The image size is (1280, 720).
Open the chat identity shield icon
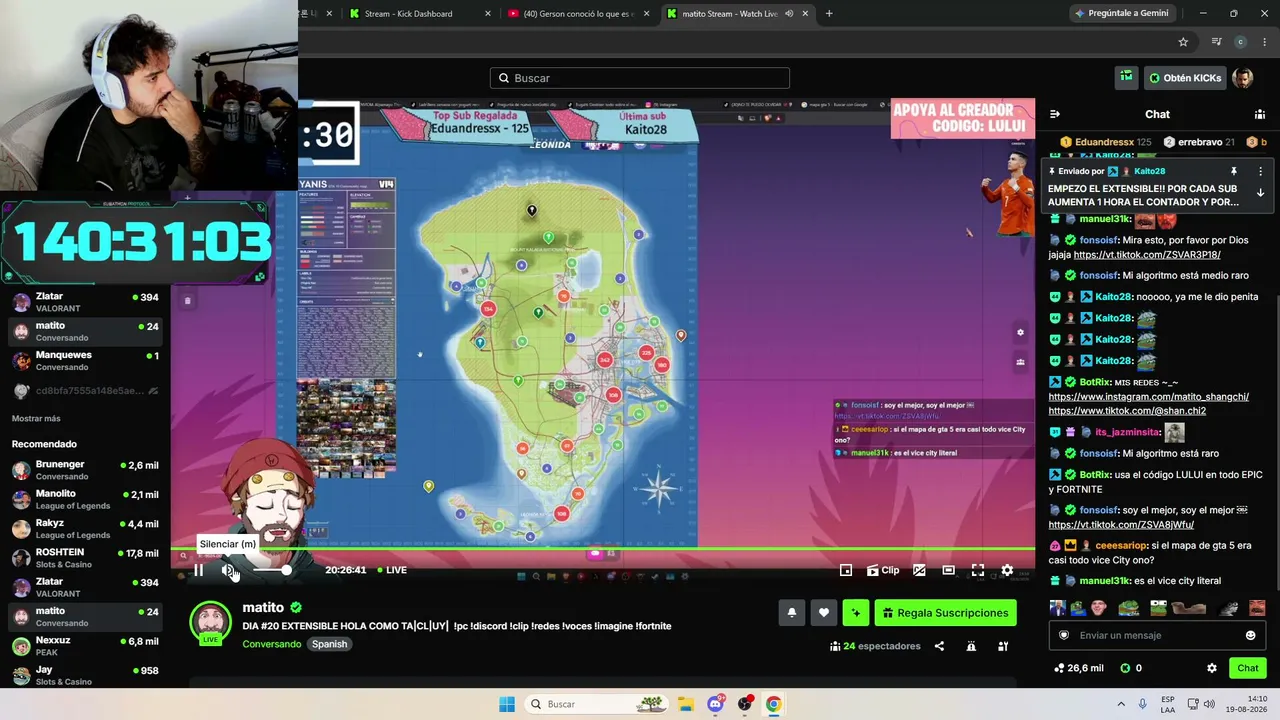pyautogui.click(x=1063, y=635)
